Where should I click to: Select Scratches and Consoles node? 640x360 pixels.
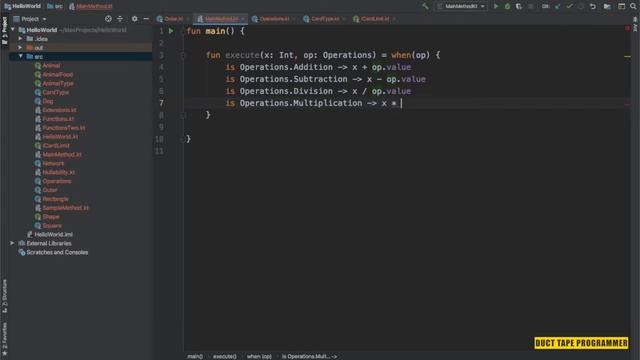click(57, 252)
